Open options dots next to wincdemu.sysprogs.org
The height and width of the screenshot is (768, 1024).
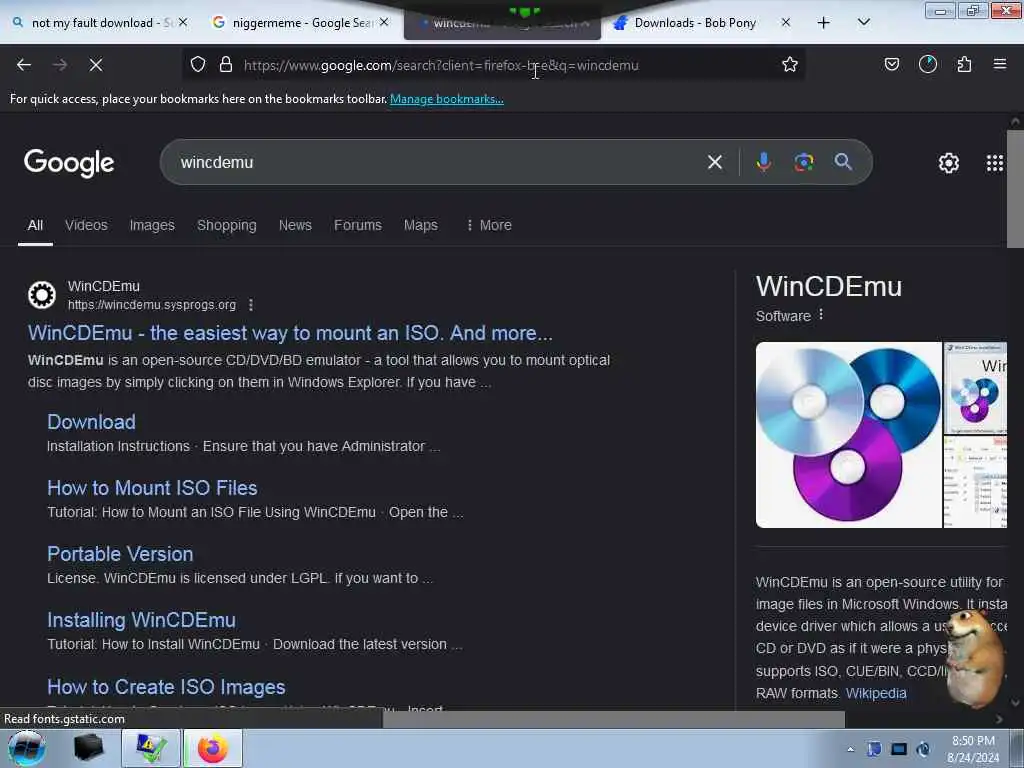(x=251, y=305)
